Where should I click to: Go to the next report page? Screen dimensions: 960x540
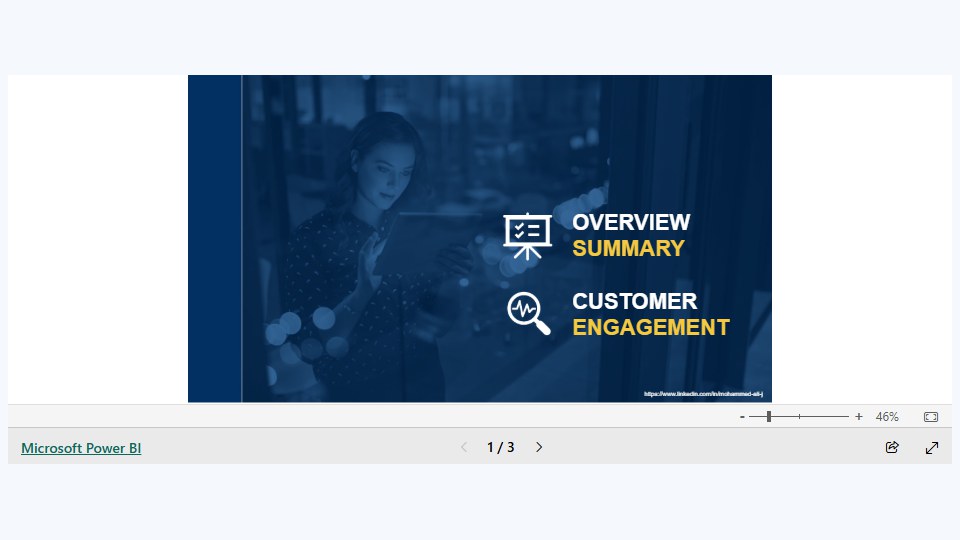point(539,448)
